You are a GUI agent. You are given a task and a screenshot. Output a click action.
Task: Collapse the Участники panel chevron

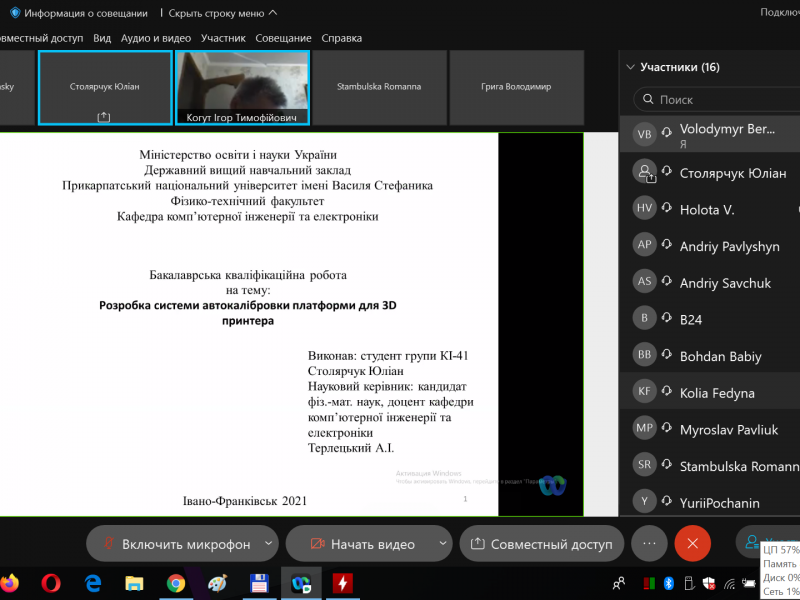click(x=630, y=67)
